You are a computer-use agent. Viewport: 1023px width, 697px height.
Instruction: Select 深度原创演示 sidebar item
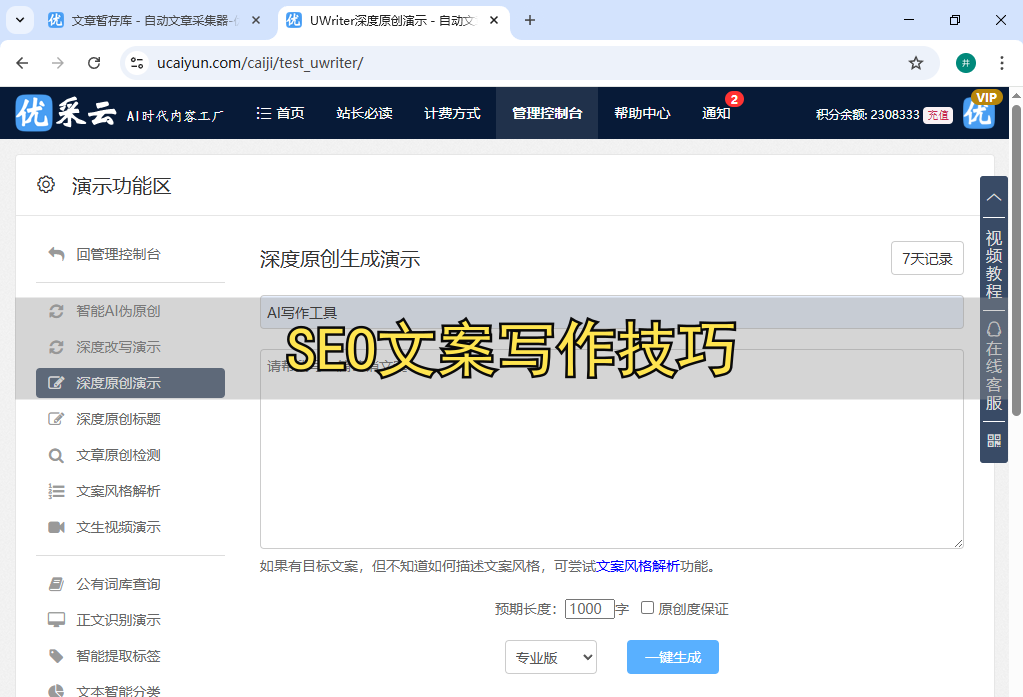130,382
